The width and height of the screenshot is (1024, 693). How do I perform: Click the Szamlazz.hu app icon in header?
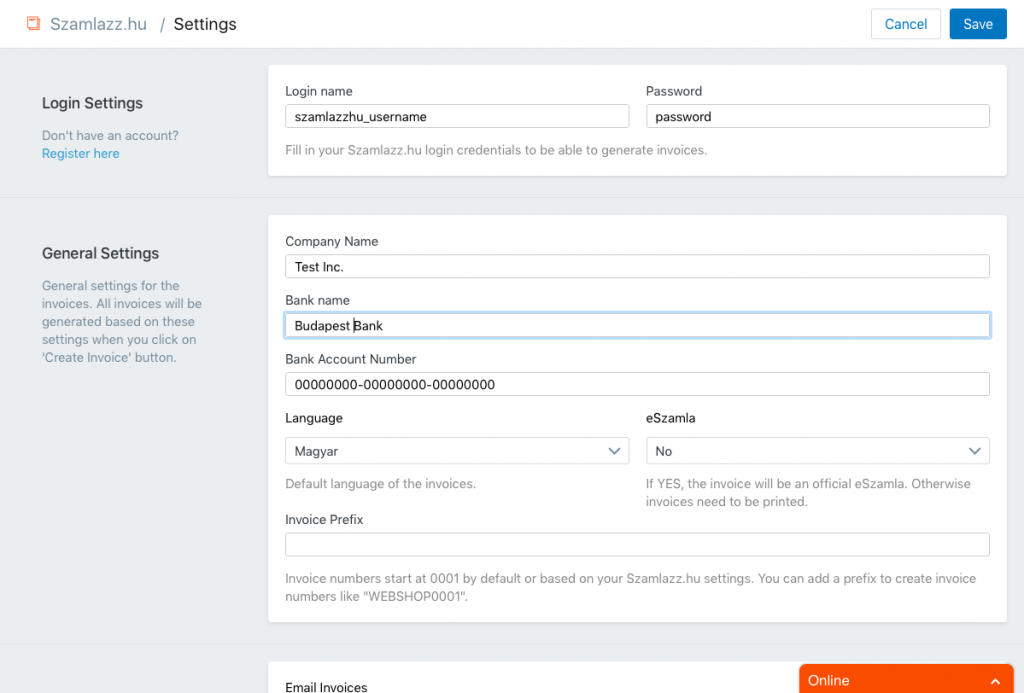click(x=33, y=24)
